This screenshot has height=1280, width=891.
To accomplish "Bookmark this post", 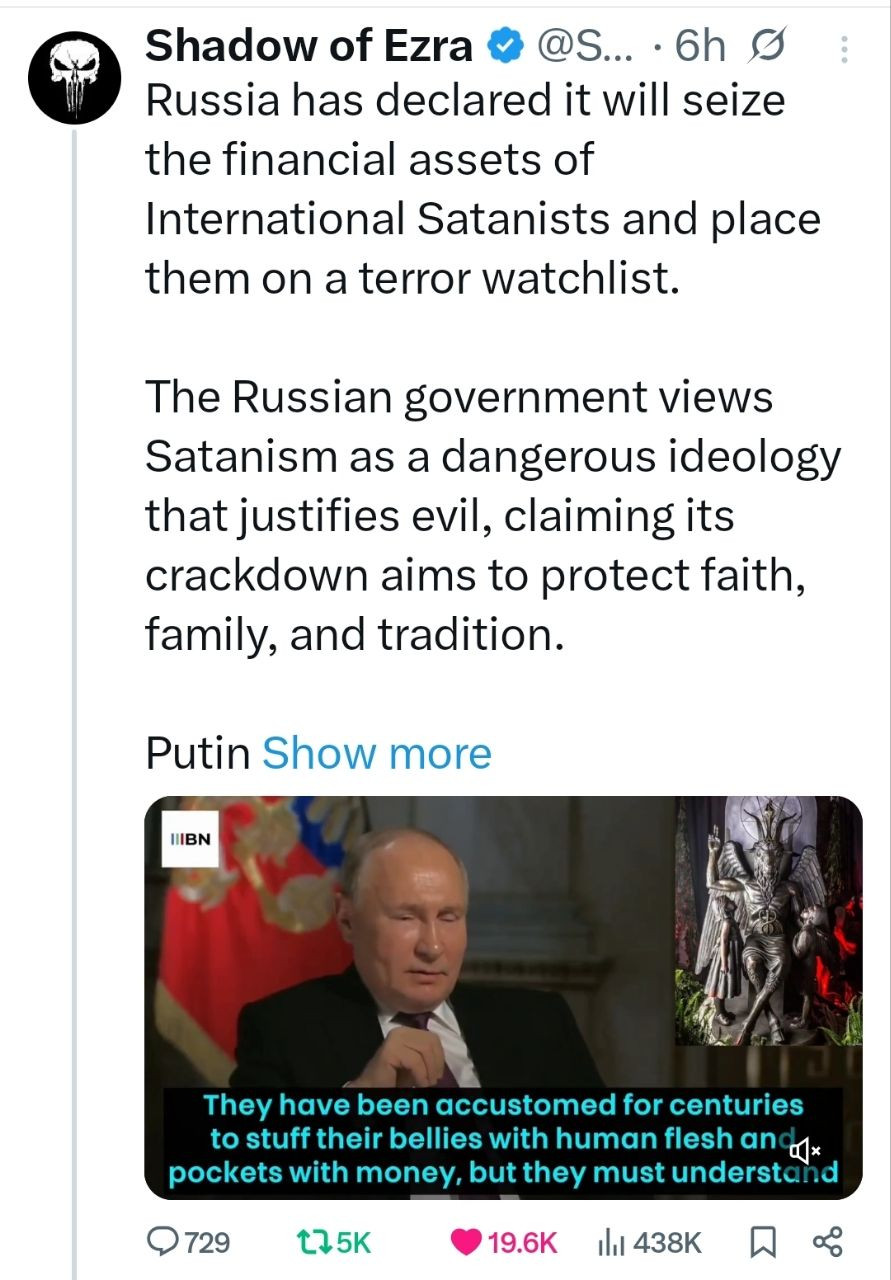I will [x=762, y=1242].
